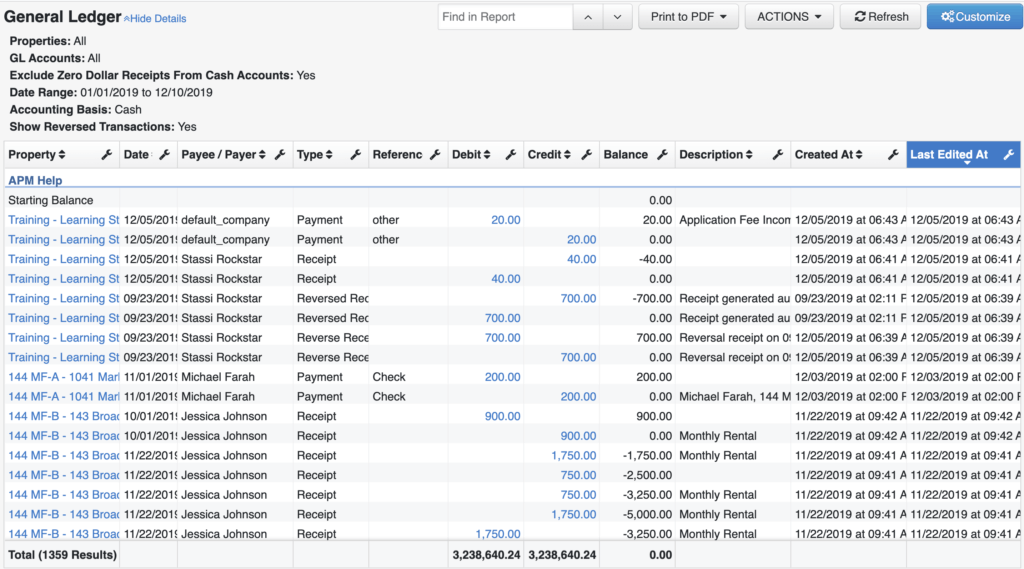
Task: Open the Print to PDF dropdown
Action: pos(688,17)
